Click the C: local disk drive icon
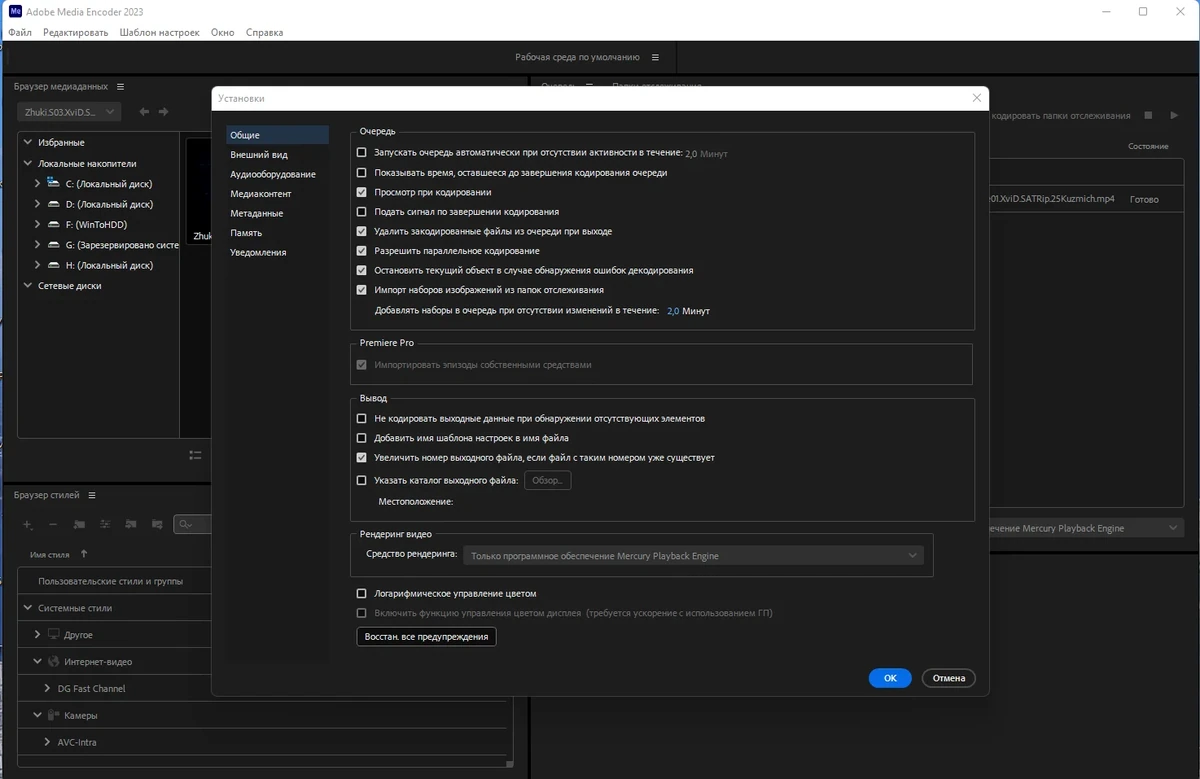This screenshot has height=779, width=1200. 53,183
